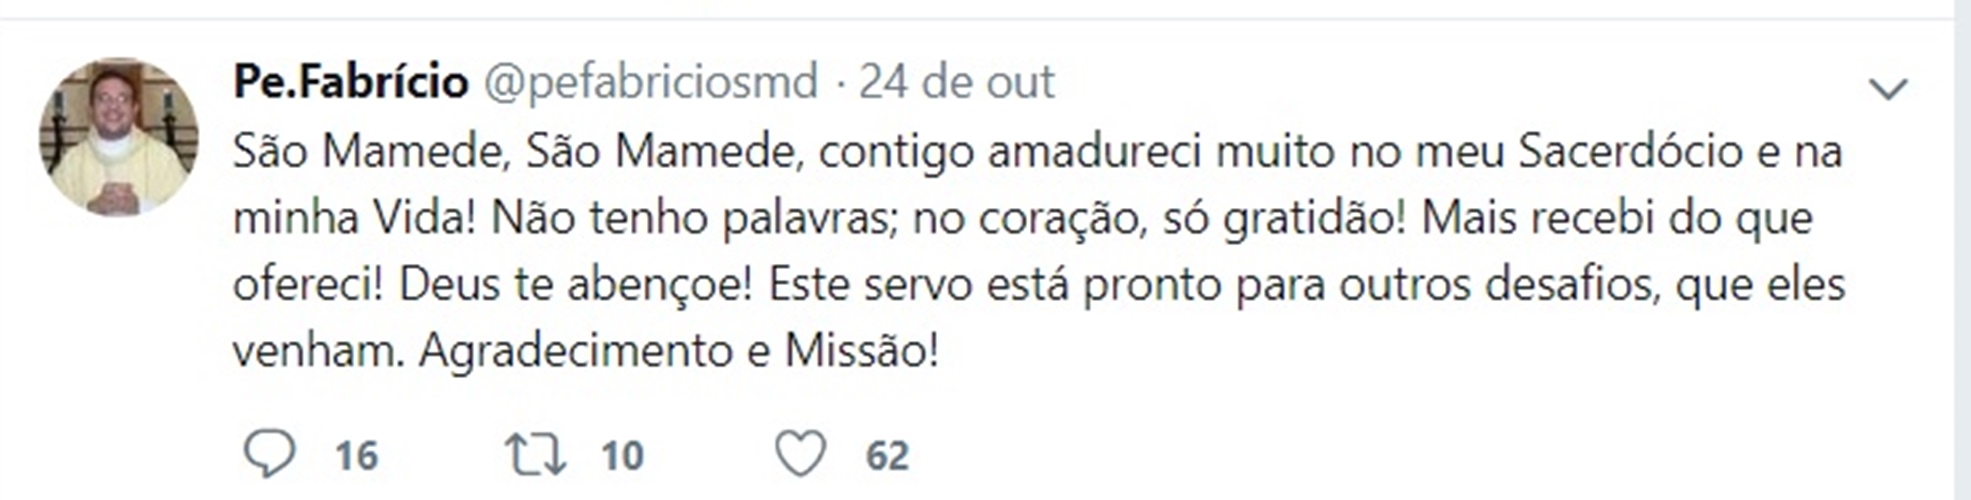Retweet Pe.Fabrício's post with the arrows icon

(536, 454)
